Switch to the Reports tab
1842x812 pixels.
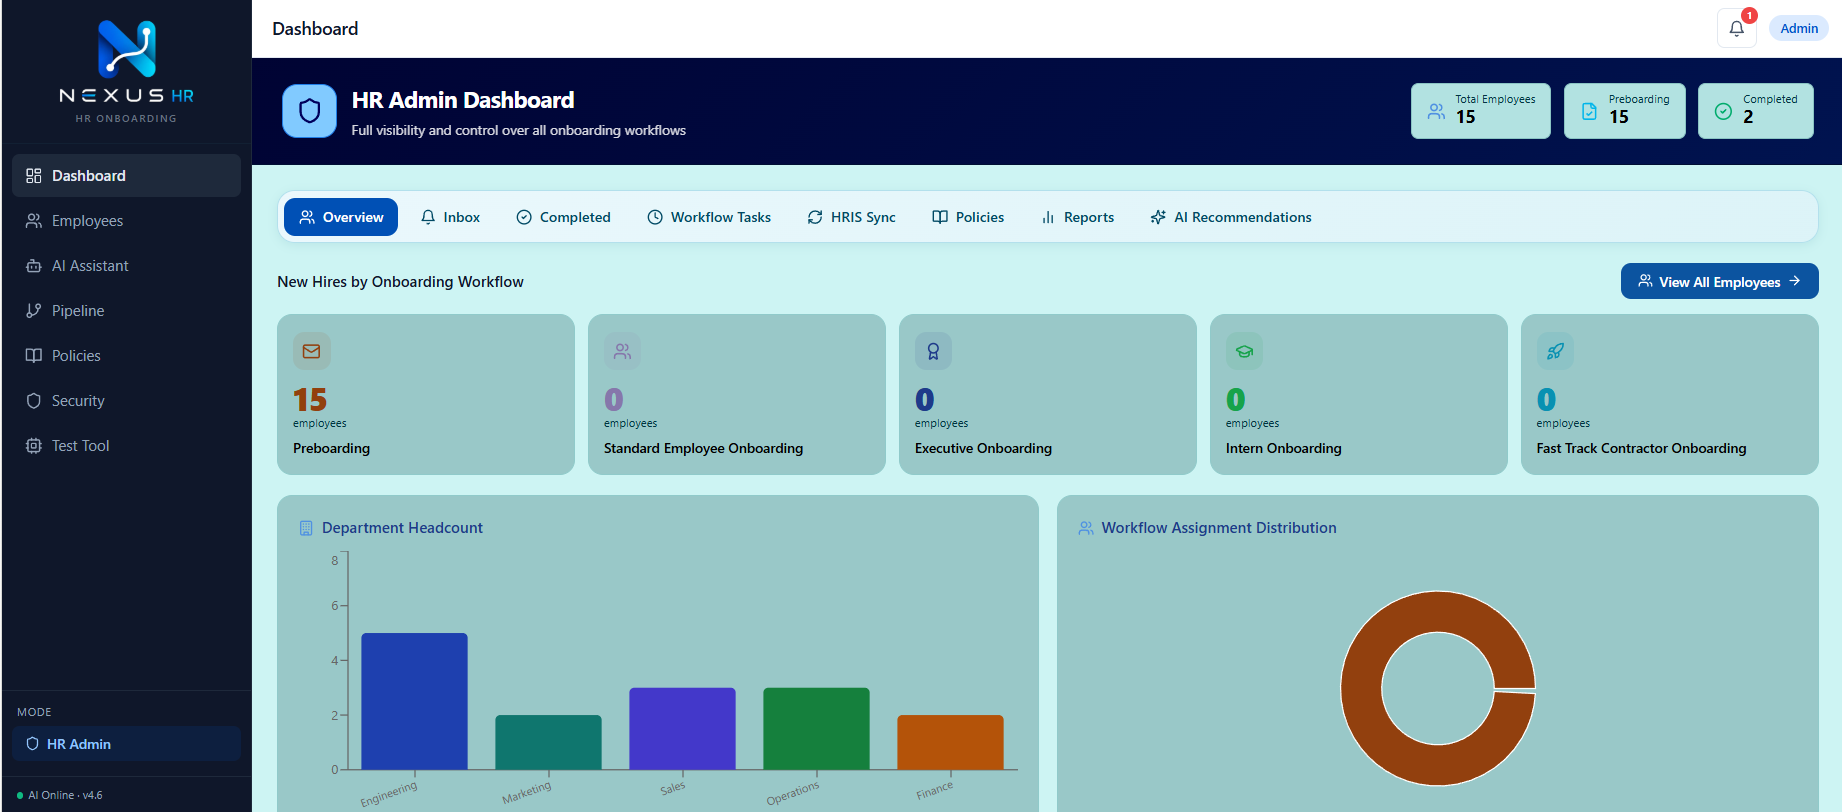(1077, 217)
